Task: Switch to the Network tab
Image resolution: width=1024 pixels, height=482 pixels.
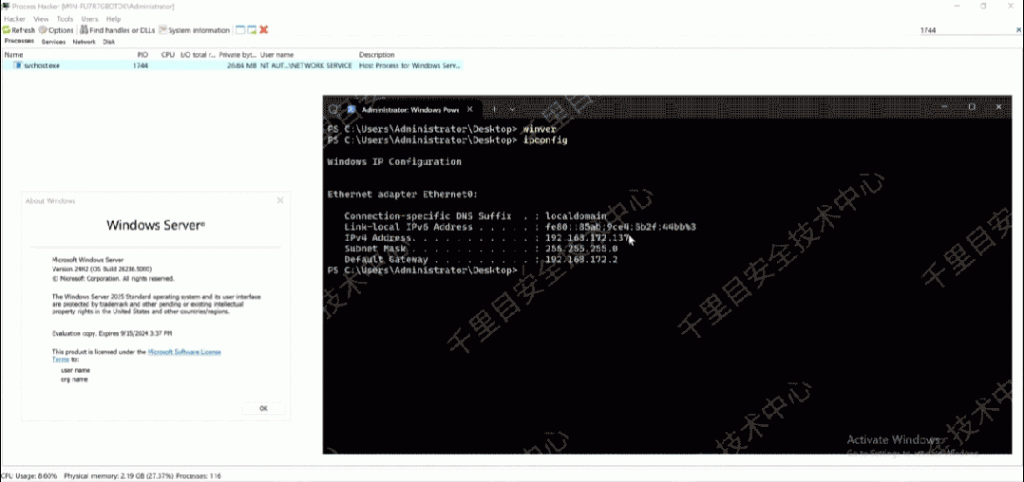Action: 84,41
